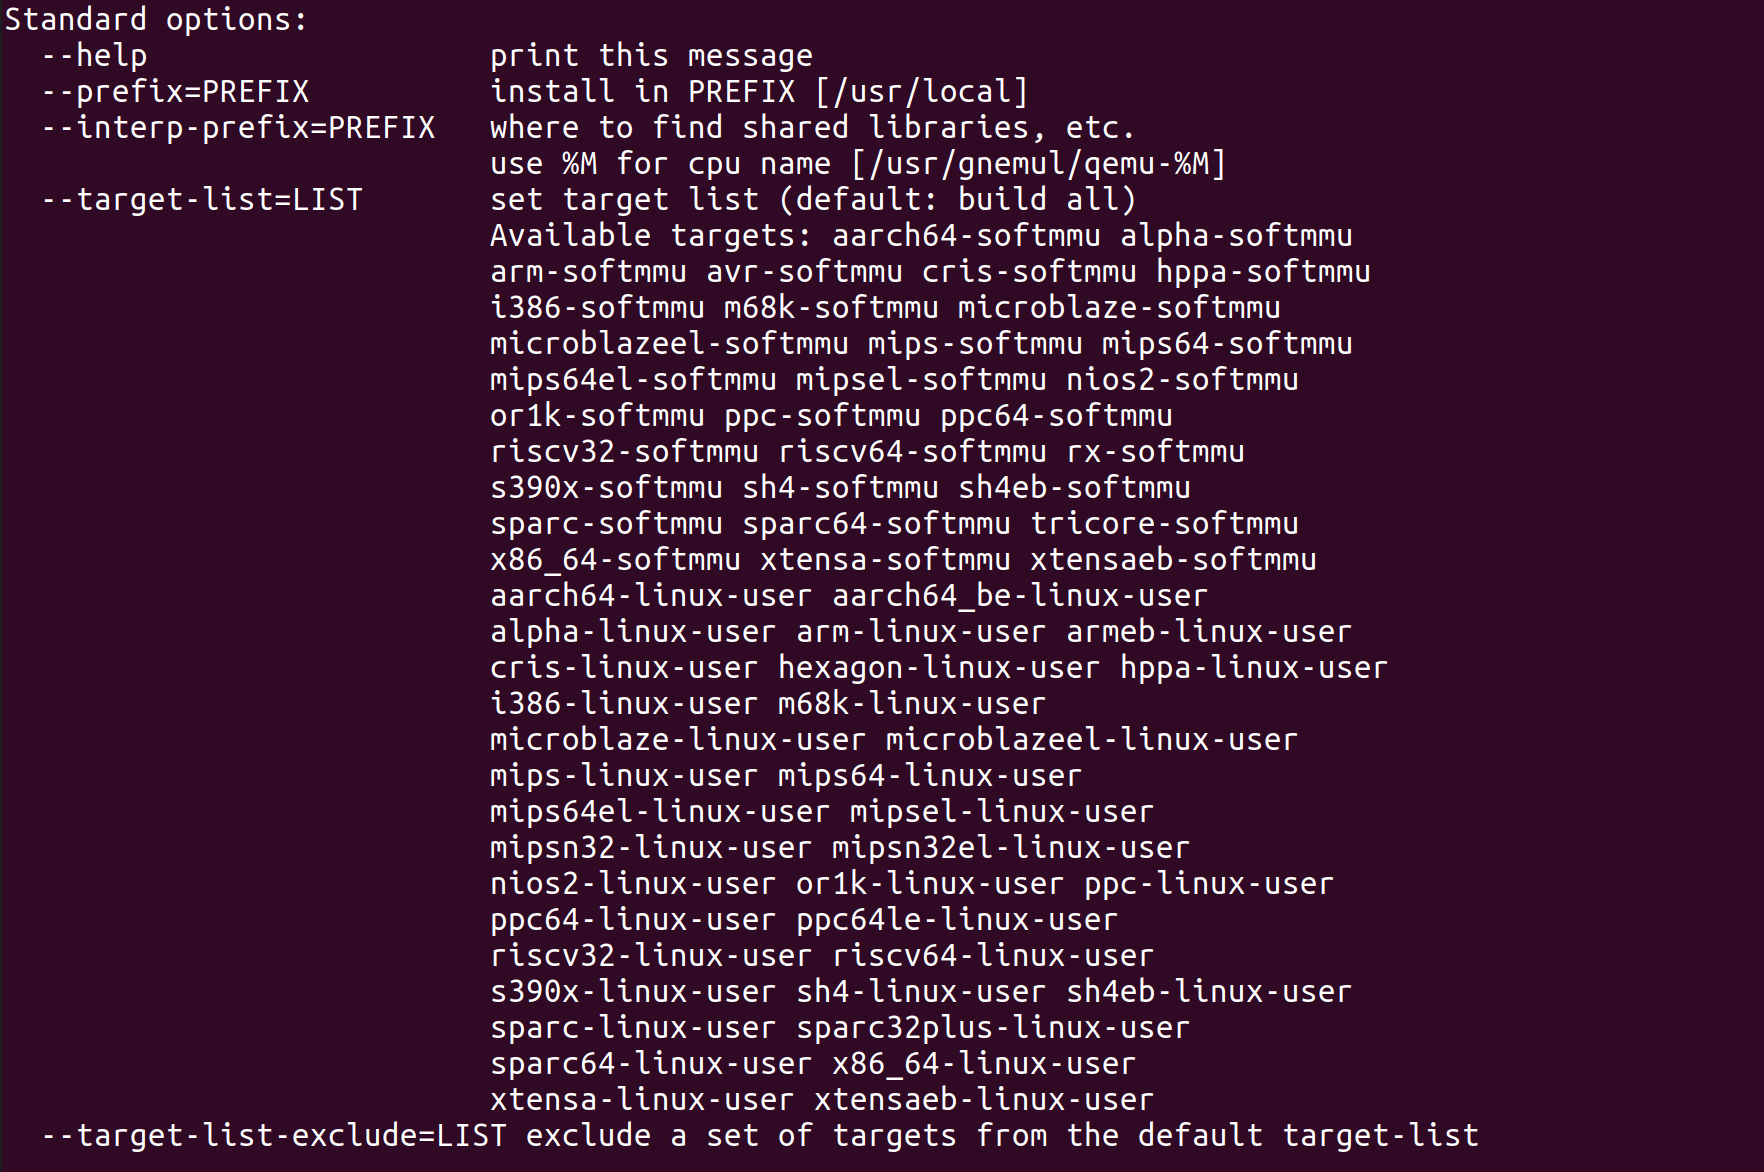Image resolution: width=1764 pixels, height=1172 pixels.
Task: Click the sparc32plus-linux-user target
Action: [x=993, y=1028]
